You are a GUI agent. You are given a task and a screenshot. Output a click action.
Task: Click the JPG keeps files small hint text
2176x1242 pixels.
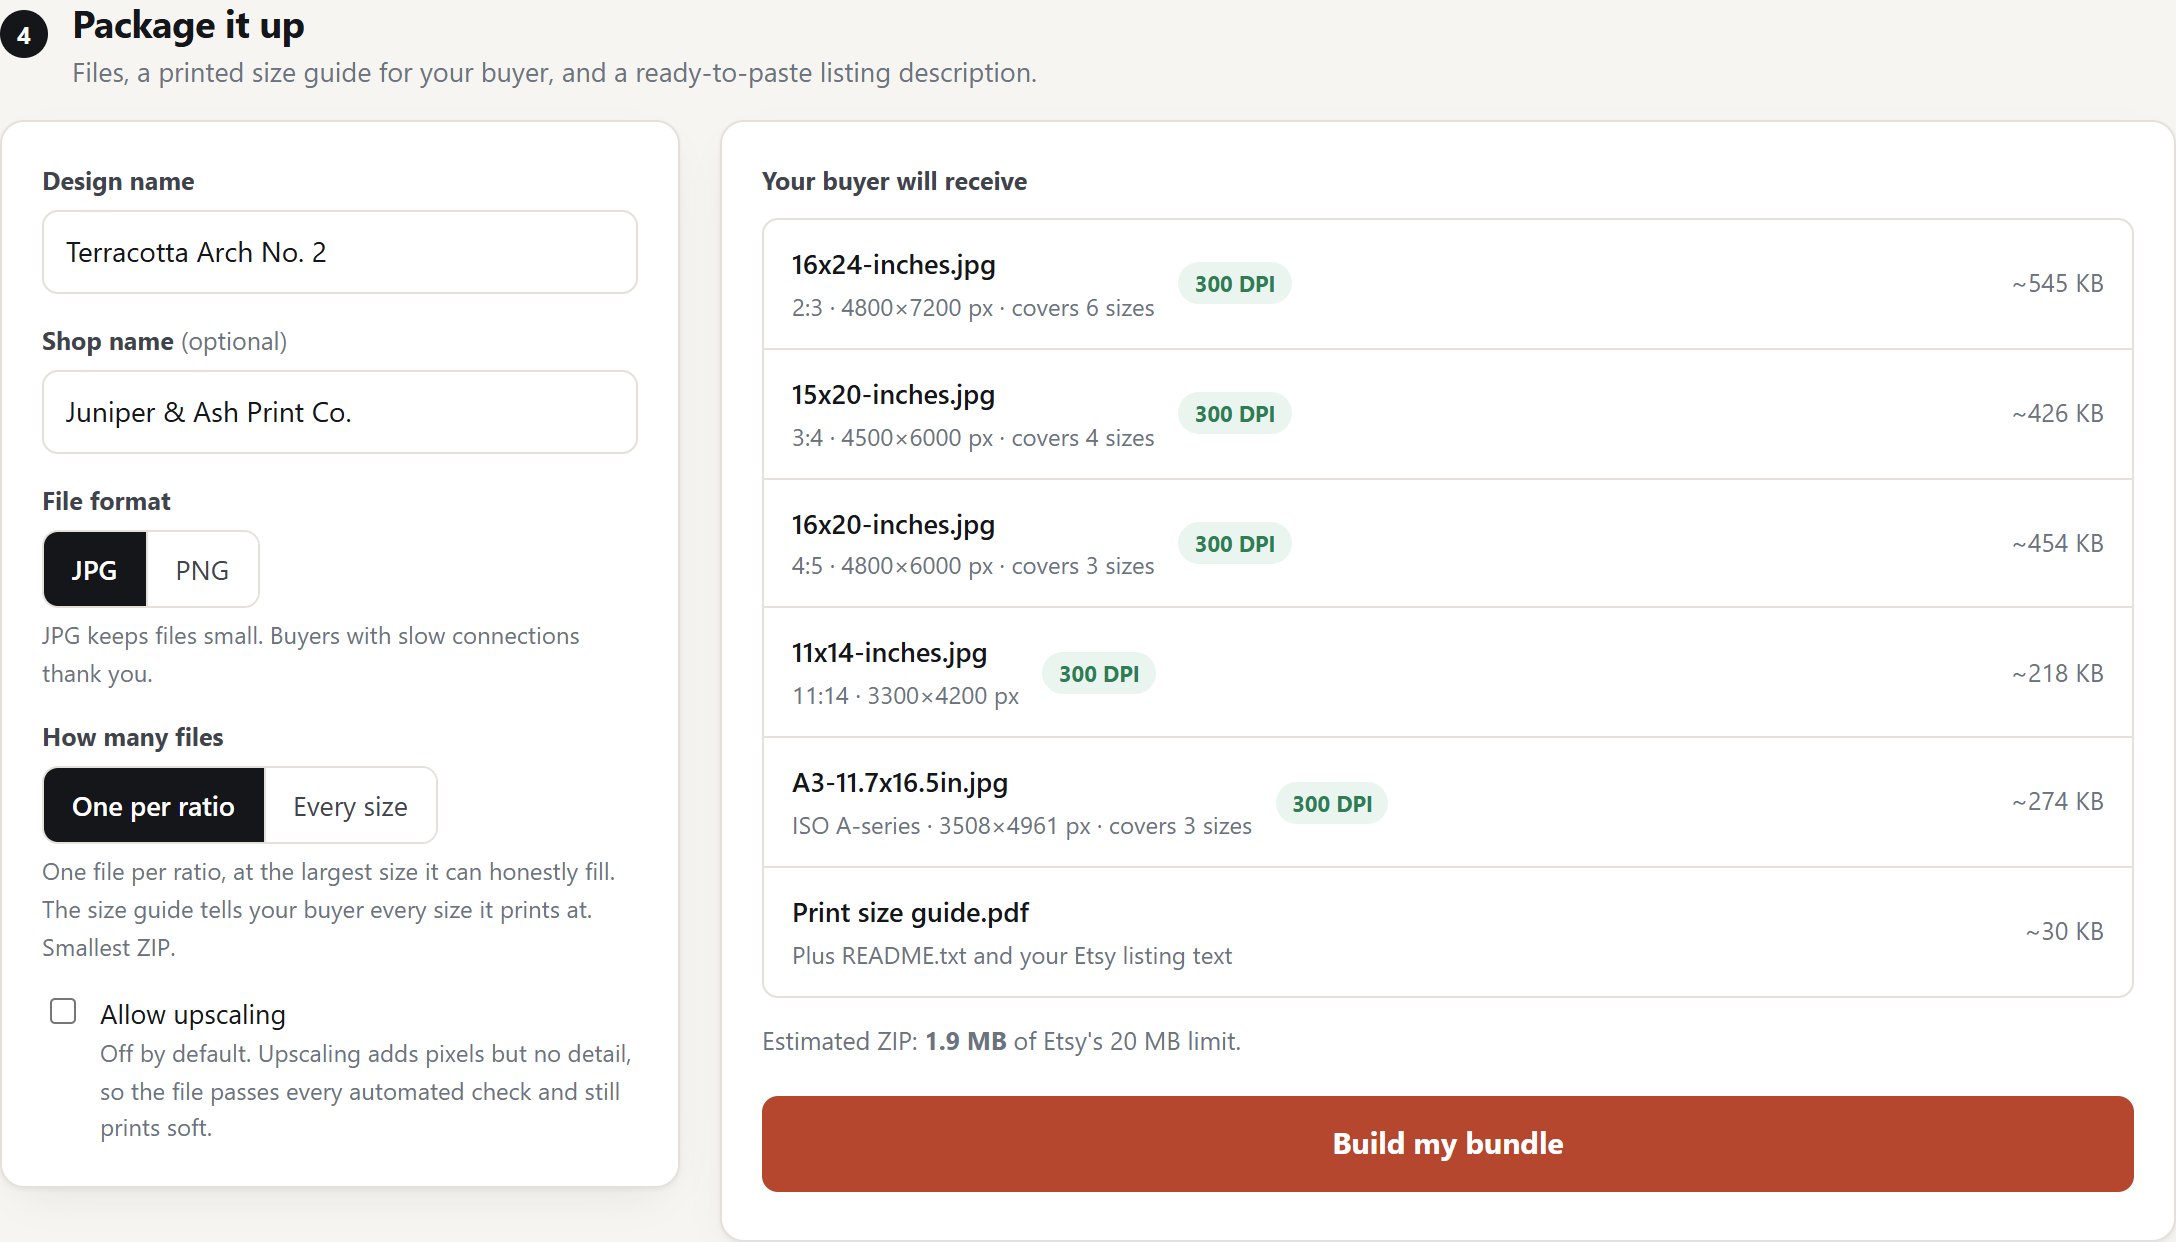click(311, 655)
